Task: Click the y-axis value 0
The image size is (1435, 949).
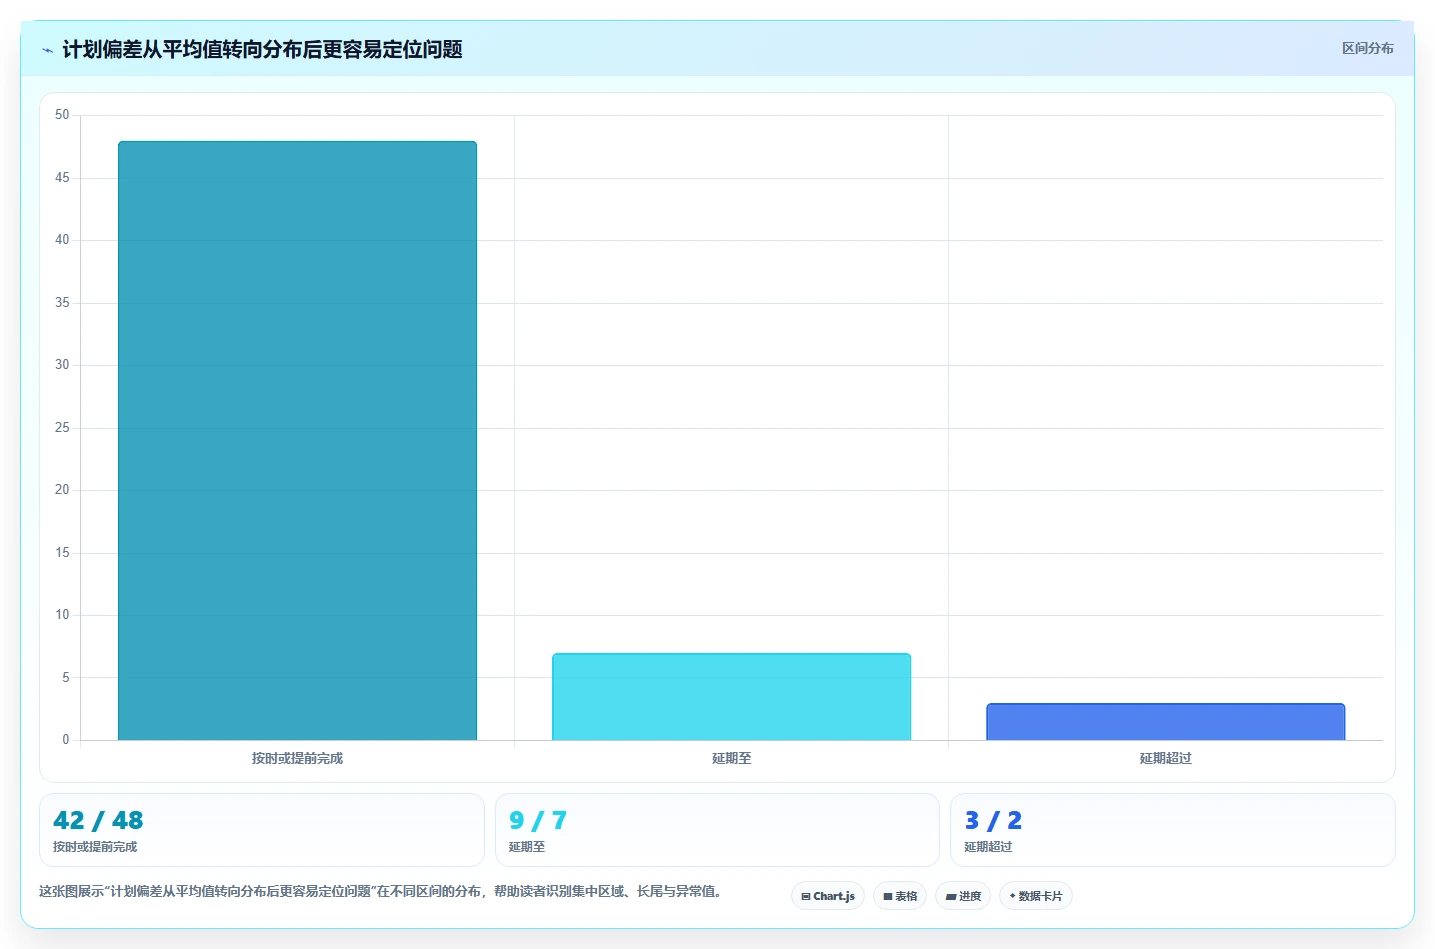Action: coord(66,740)
